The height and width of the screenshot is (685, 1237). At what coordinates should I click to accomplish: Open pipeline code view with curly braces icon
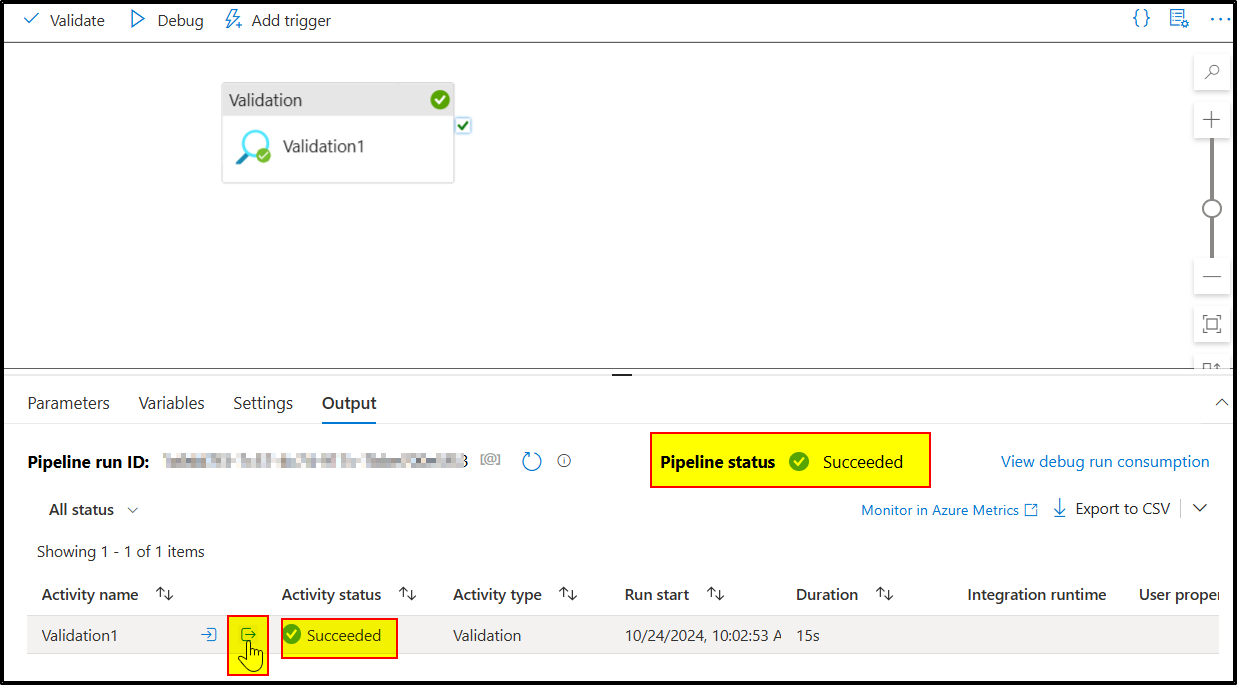click(1141, 18)
